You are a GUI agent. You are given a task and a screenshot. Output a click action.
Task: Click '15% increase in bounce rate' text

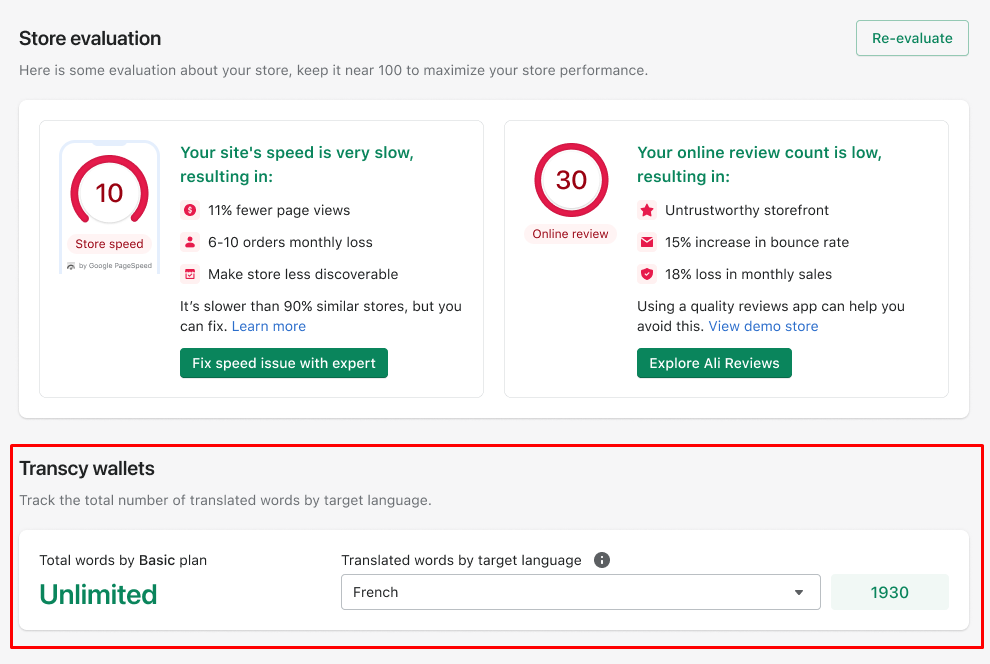click(x=757, y=242)
